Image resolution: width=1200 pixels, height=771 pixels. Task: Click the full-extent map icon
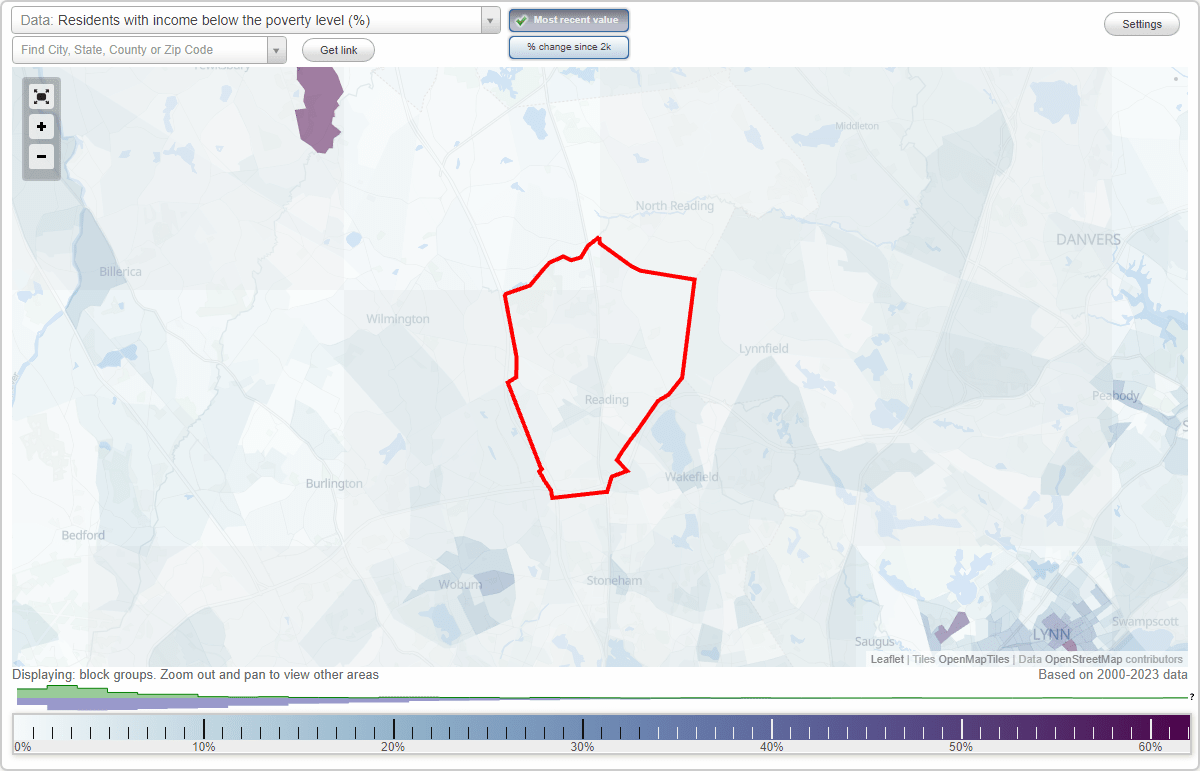pyautogui.click(x=41, y=96)
